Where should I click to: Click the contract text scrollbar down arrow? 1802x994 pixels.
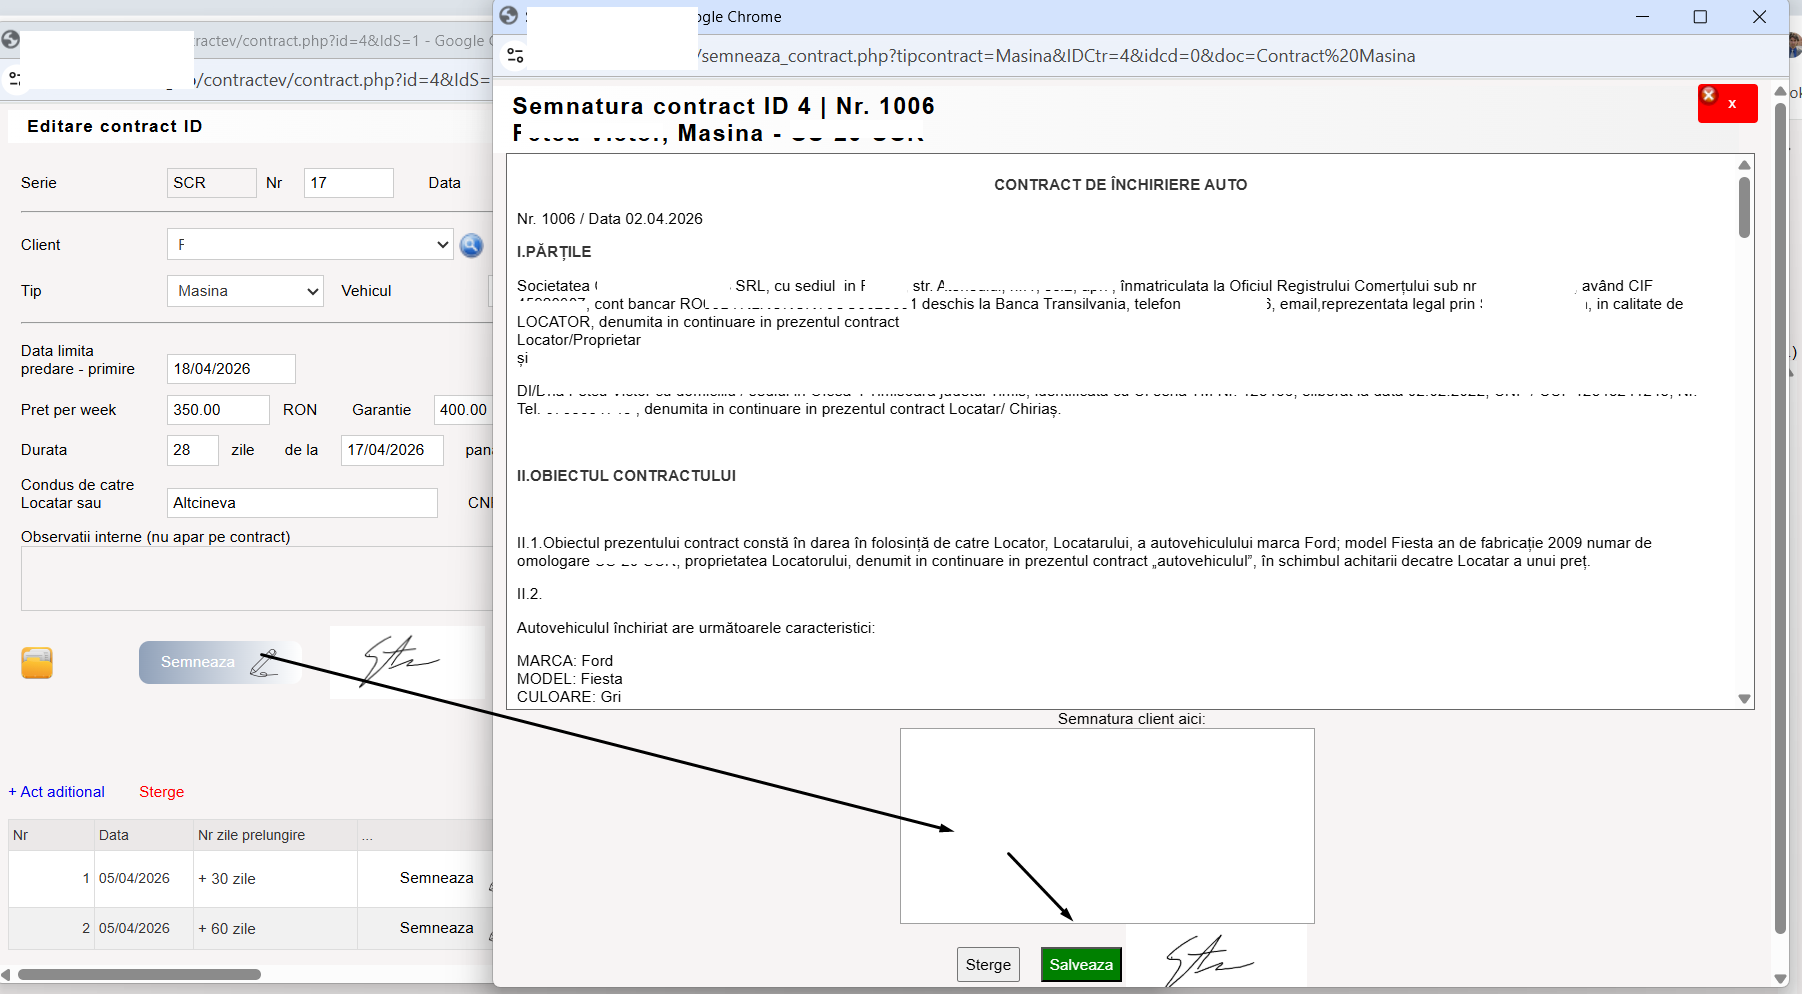click(x=1744, y=699)
